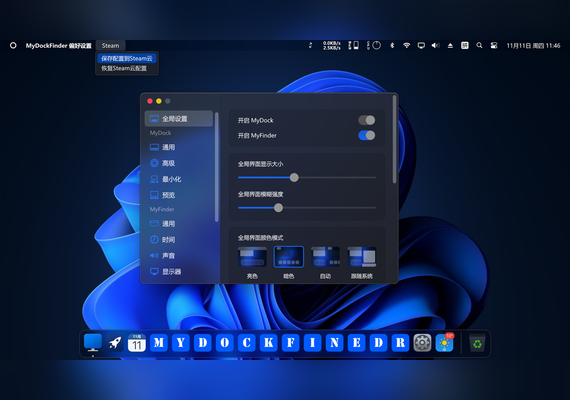570x400 pixels.
Task: Click the letter K icon in the dock
Action: tap(269, 343)
